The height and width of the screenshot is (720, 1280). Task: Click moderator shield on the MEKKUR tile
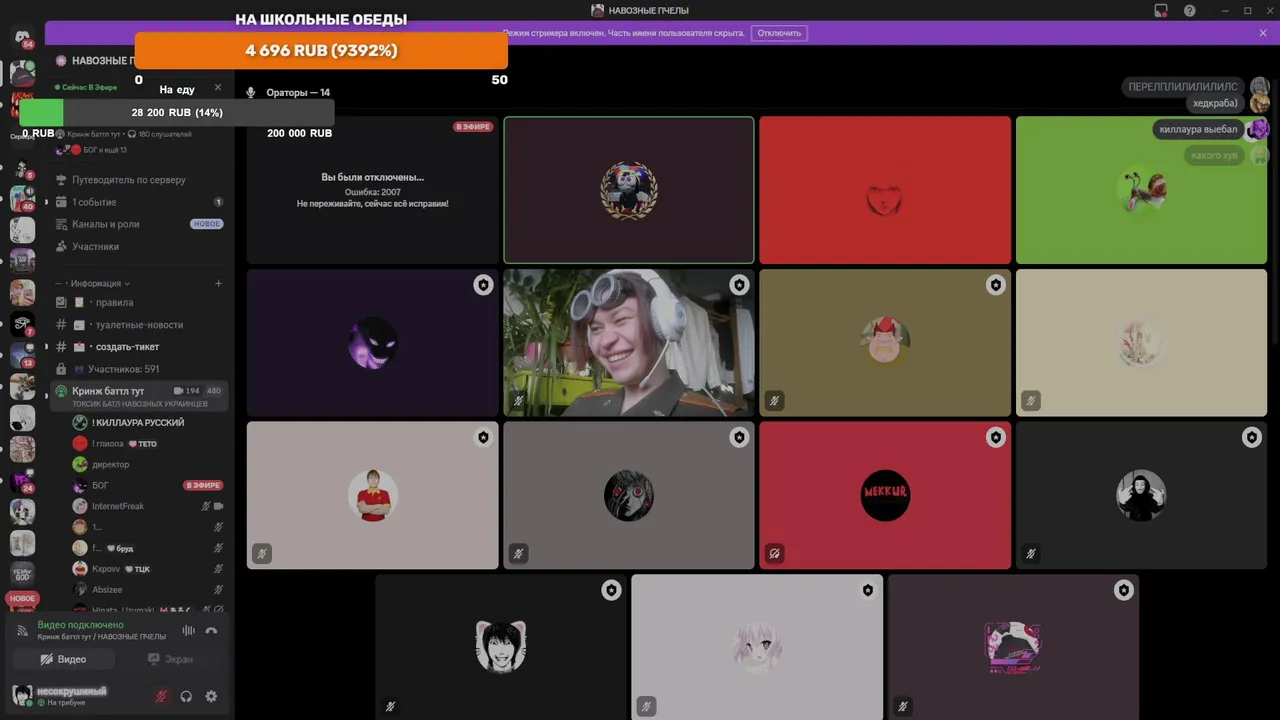tap(995, 437)
